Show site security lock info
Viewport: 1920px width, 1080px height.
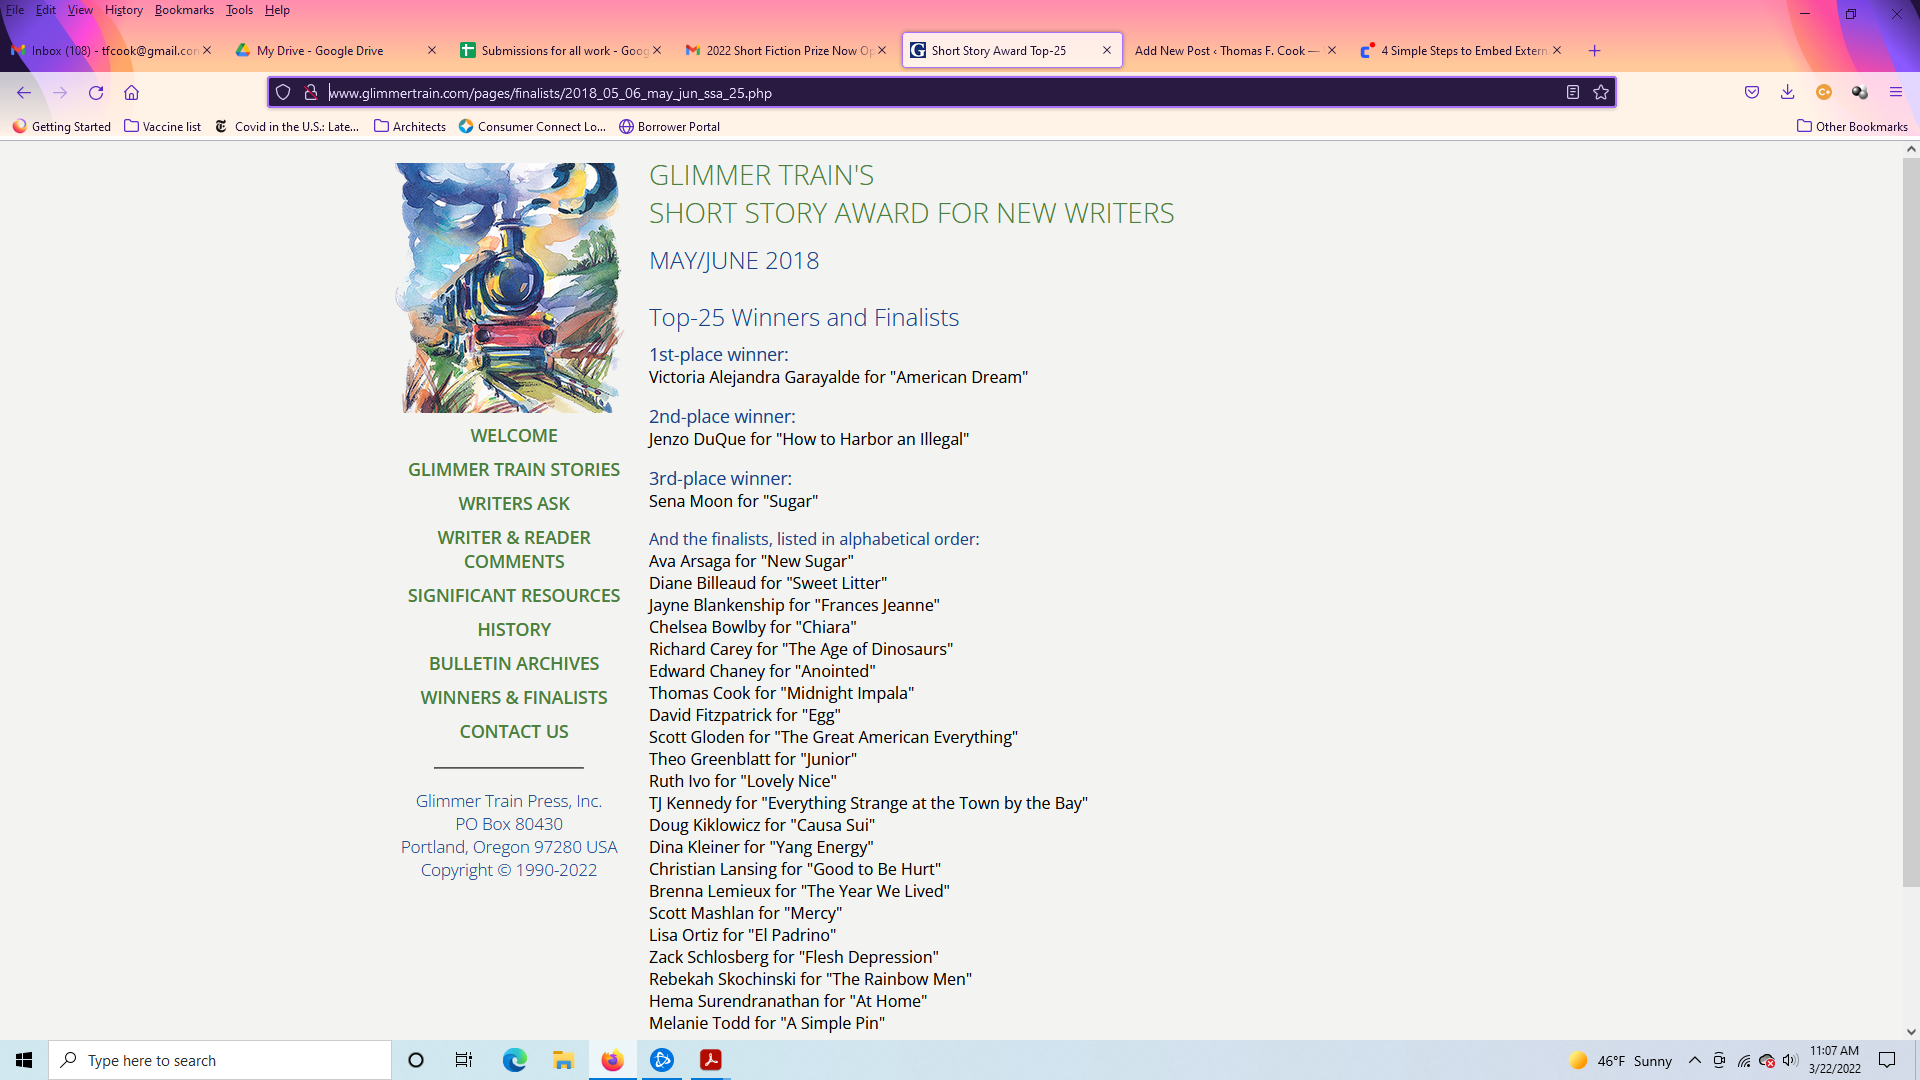311,92
